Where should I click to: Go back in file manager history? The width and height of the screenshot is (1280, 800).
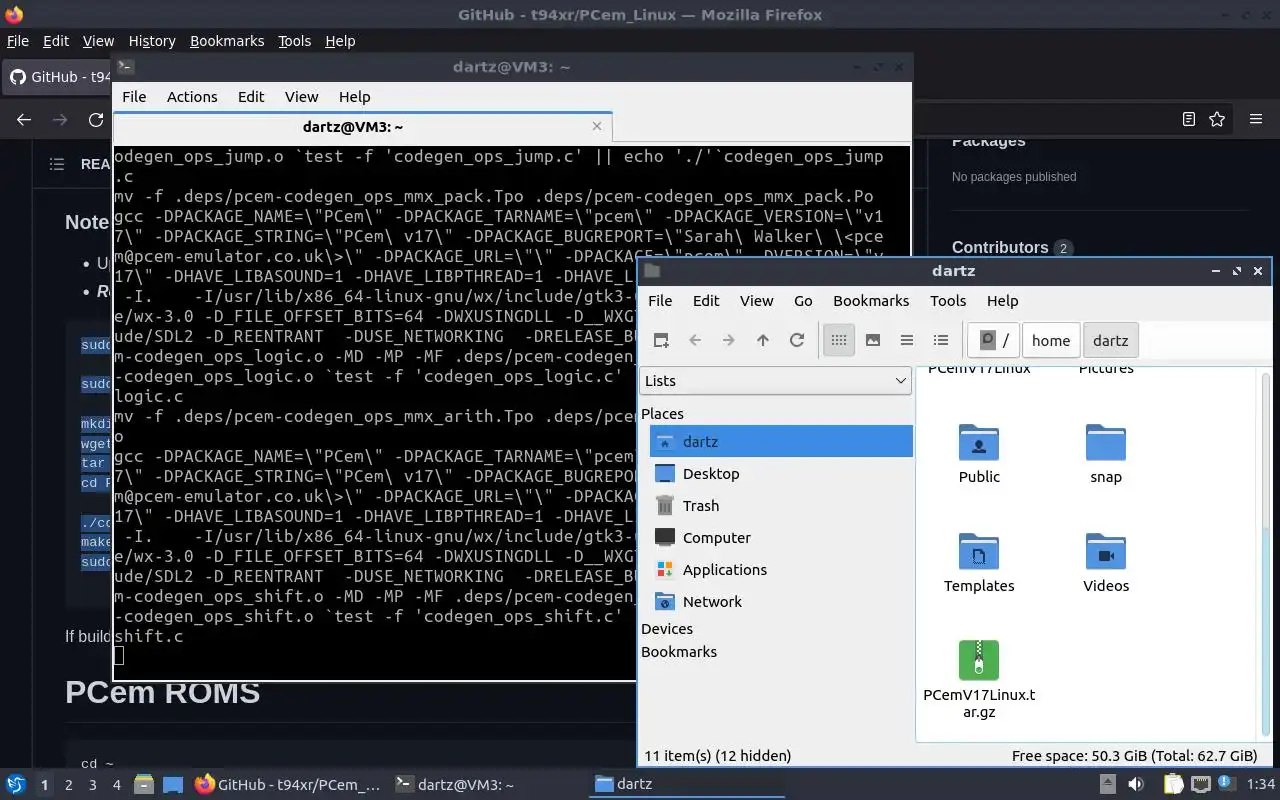695,340
